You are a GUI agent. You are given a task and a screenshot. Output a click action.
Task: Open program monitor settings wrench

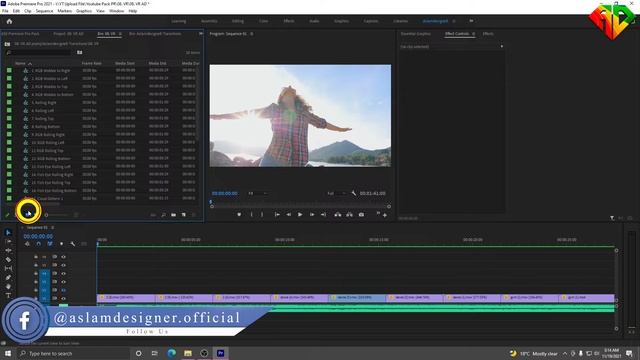(x=354, y=193)
